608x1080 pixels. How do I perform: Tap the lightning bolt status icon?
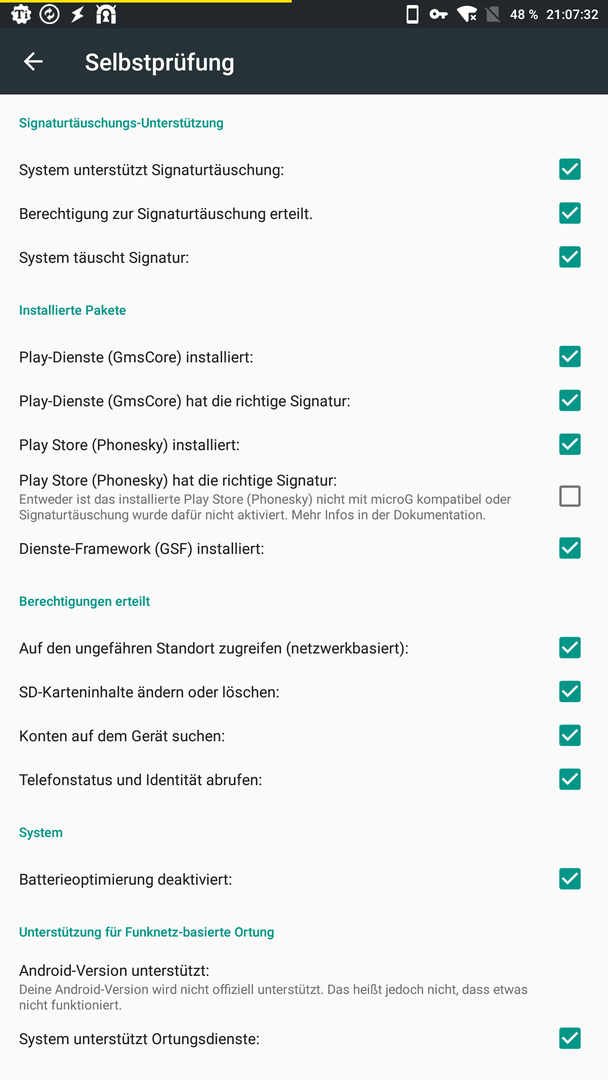click(x=78, y=14)
